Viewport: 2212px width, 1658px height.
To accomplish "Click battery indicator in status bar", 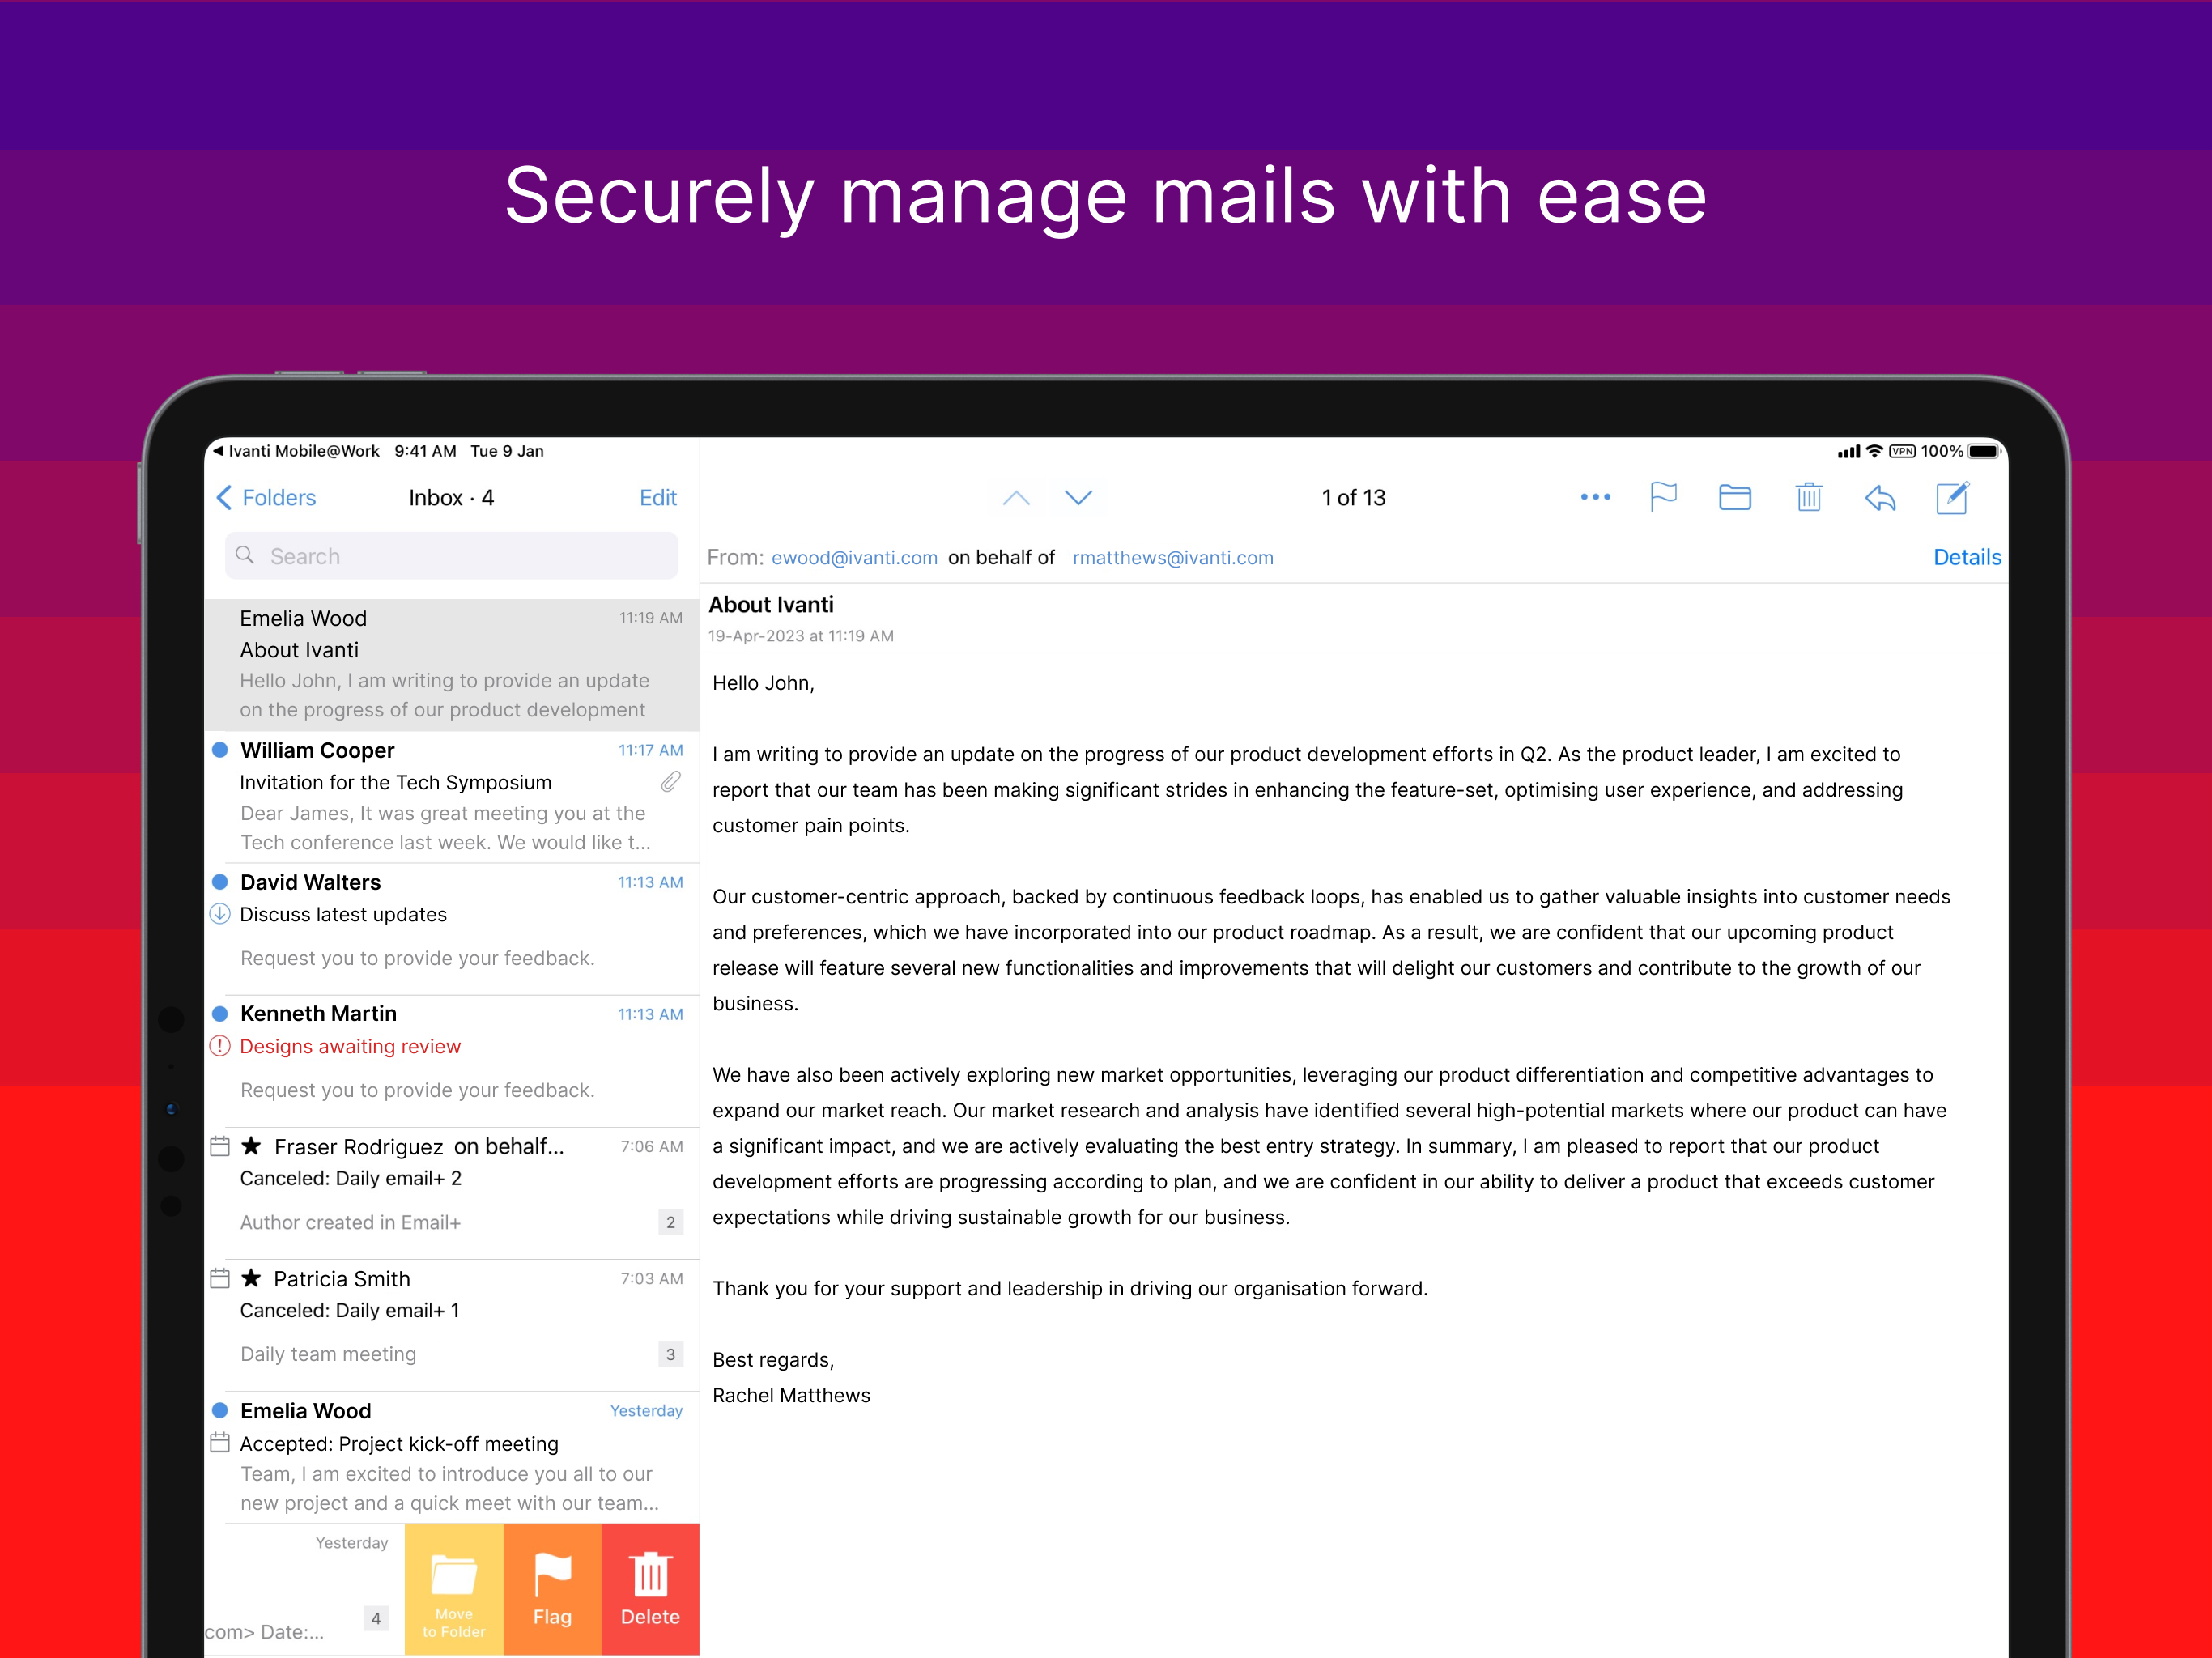I will pyautogui.click(x=1983, y=451).
